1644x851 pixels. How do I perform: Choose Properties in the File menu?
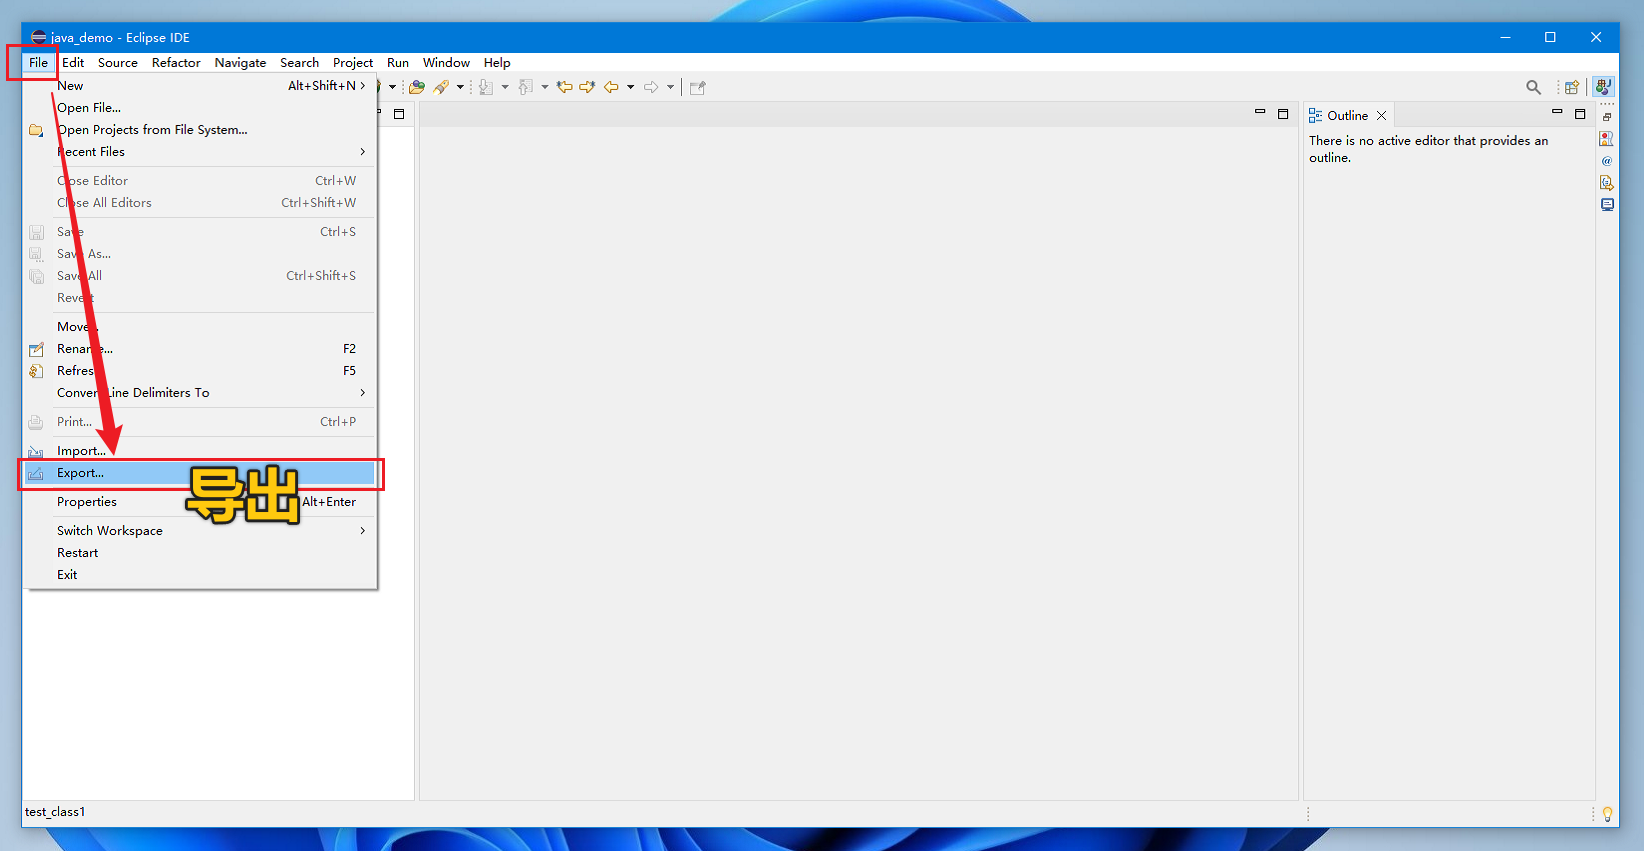[x=201, y=502]
